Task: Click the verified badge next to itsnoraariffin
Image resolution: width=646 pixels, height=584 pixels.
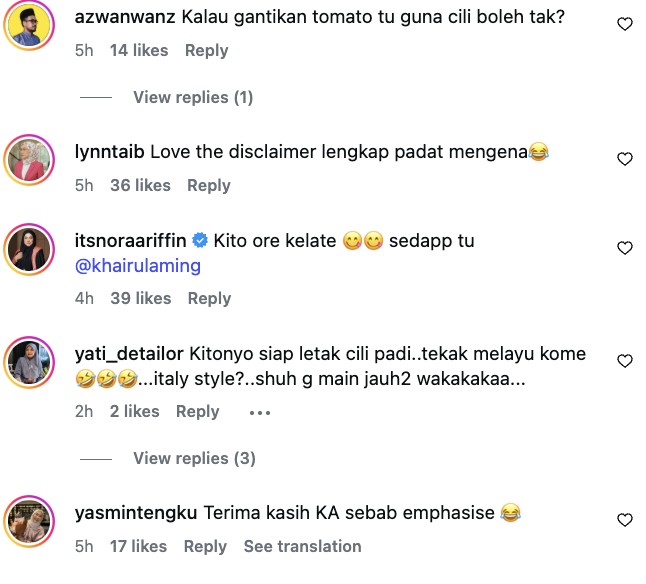Action: [x=200, y=241]
